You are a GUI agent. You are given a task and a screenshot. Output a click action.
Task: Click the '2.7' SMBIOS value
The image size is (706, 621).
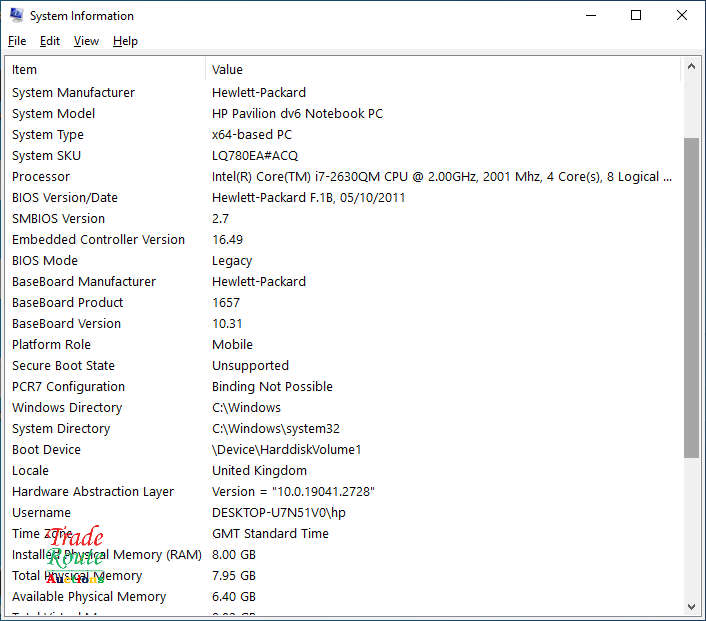coord(221,219)
